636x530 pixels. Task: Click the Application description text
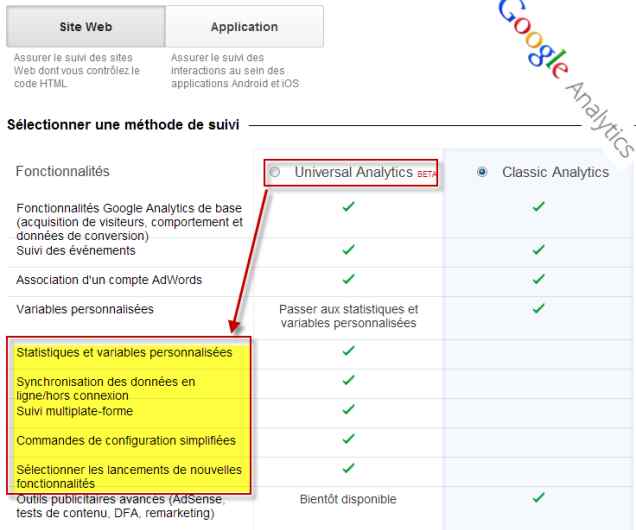pos(235,71)
